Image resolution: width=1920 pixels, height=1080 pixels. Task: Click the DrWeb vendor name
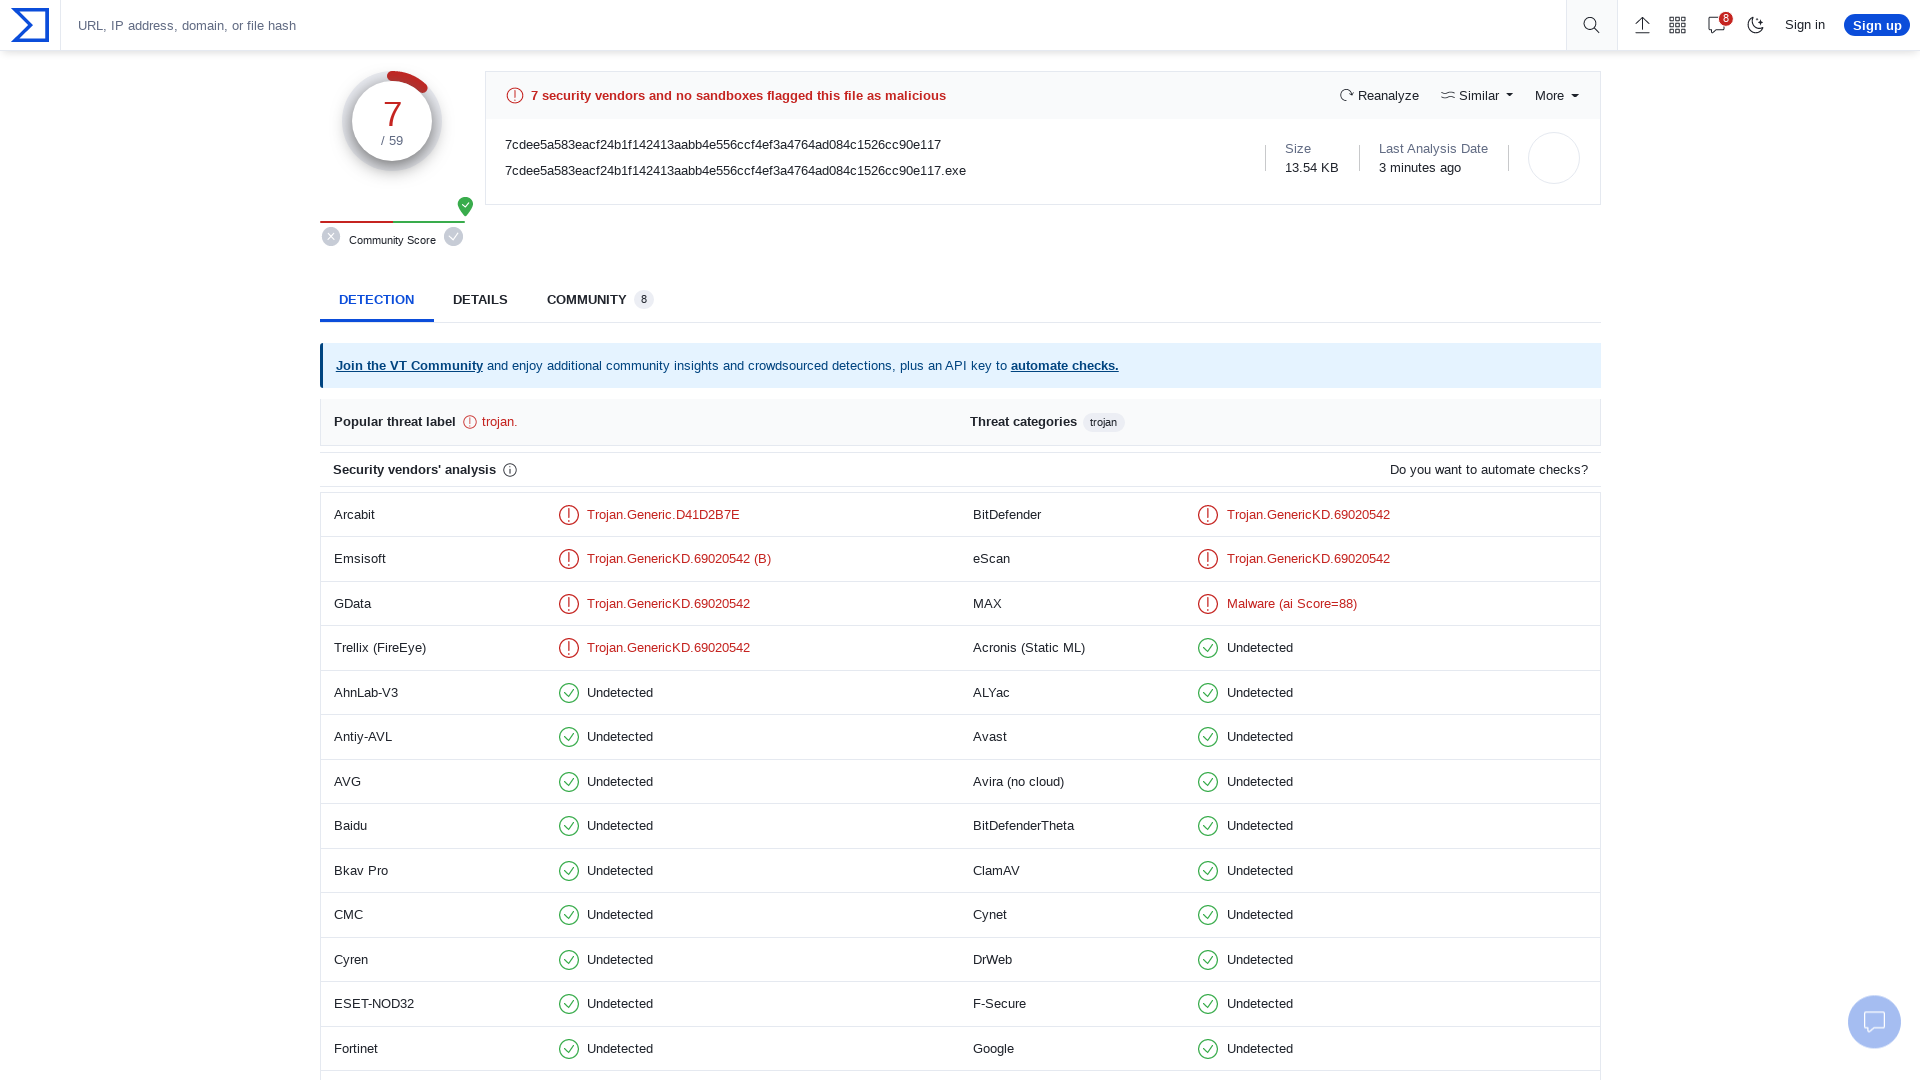(x=992, y=960)
